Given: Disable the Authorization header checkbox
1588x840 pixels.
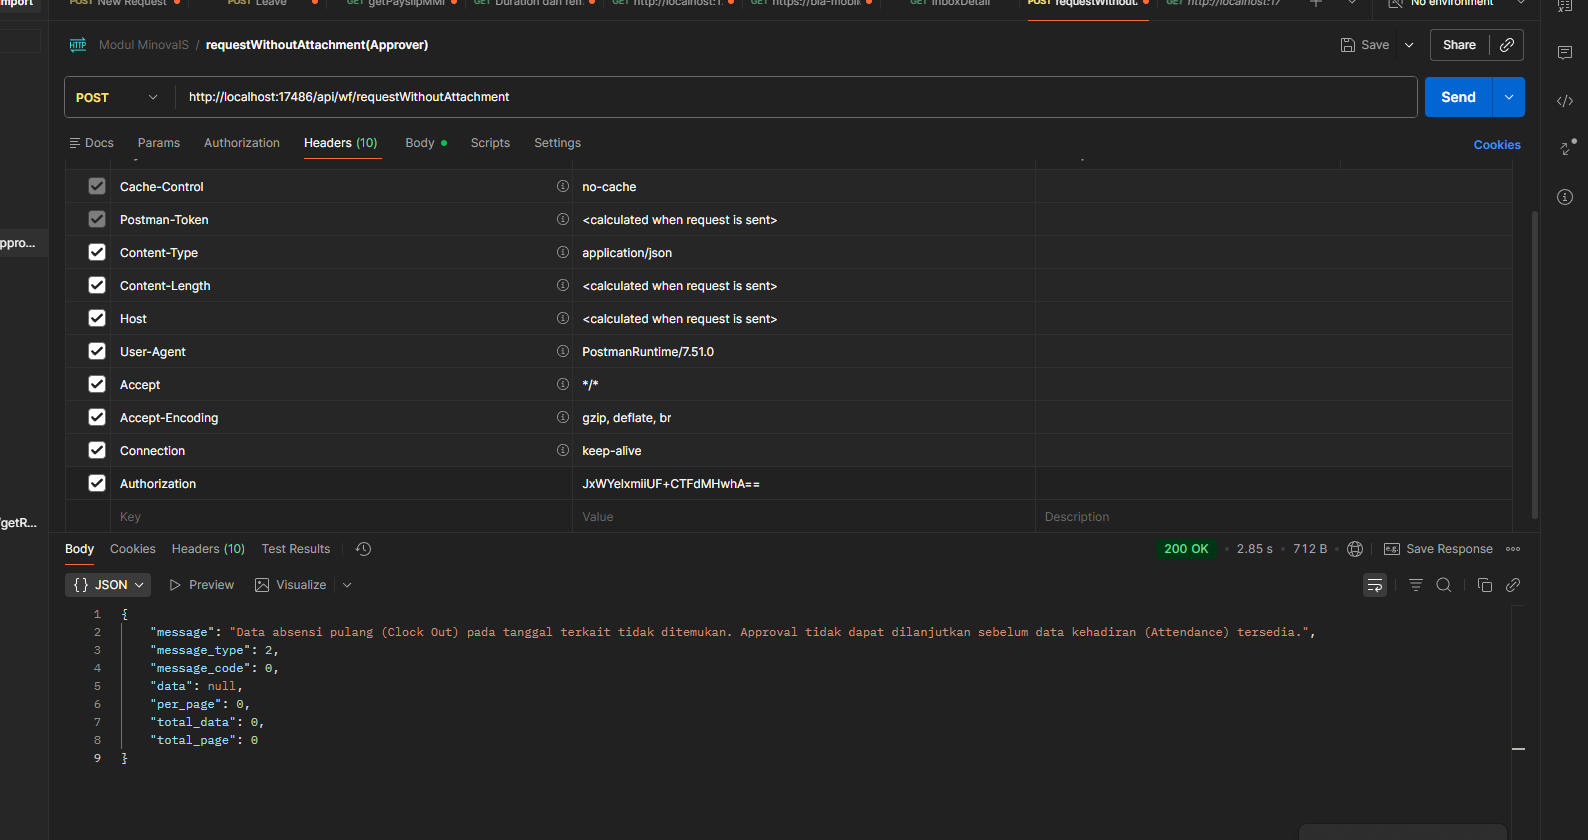Looking at the screenshot, I should [97, 484].
